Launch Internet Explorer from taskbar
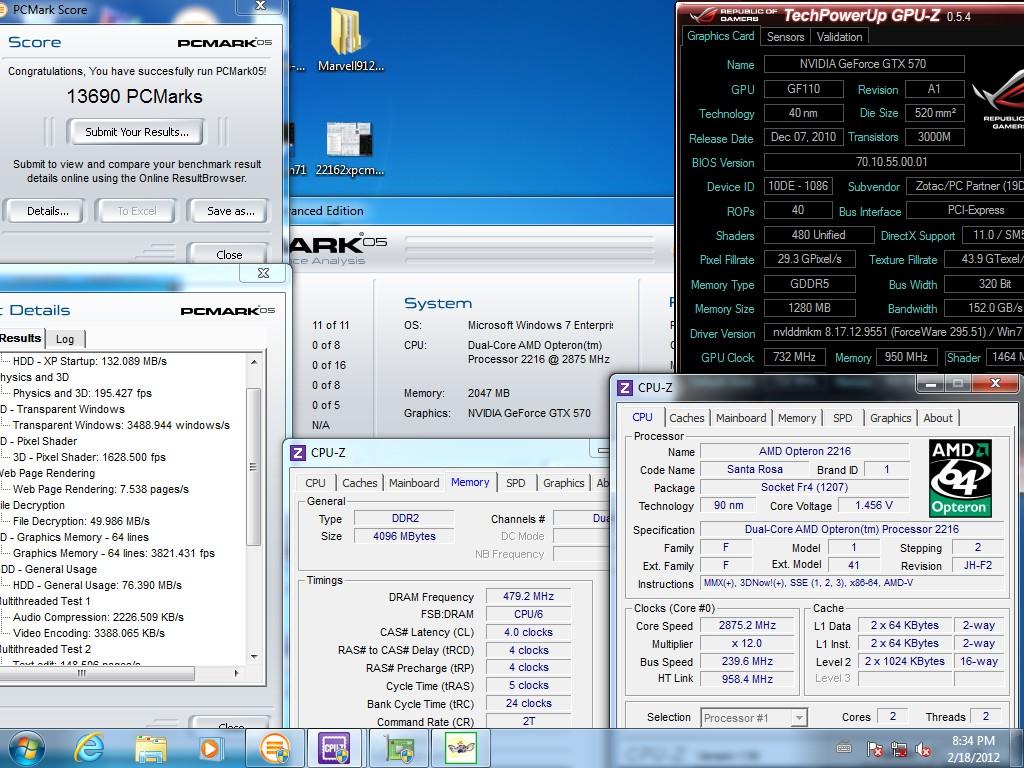The image size is (1024, 768). click(88, 748)
